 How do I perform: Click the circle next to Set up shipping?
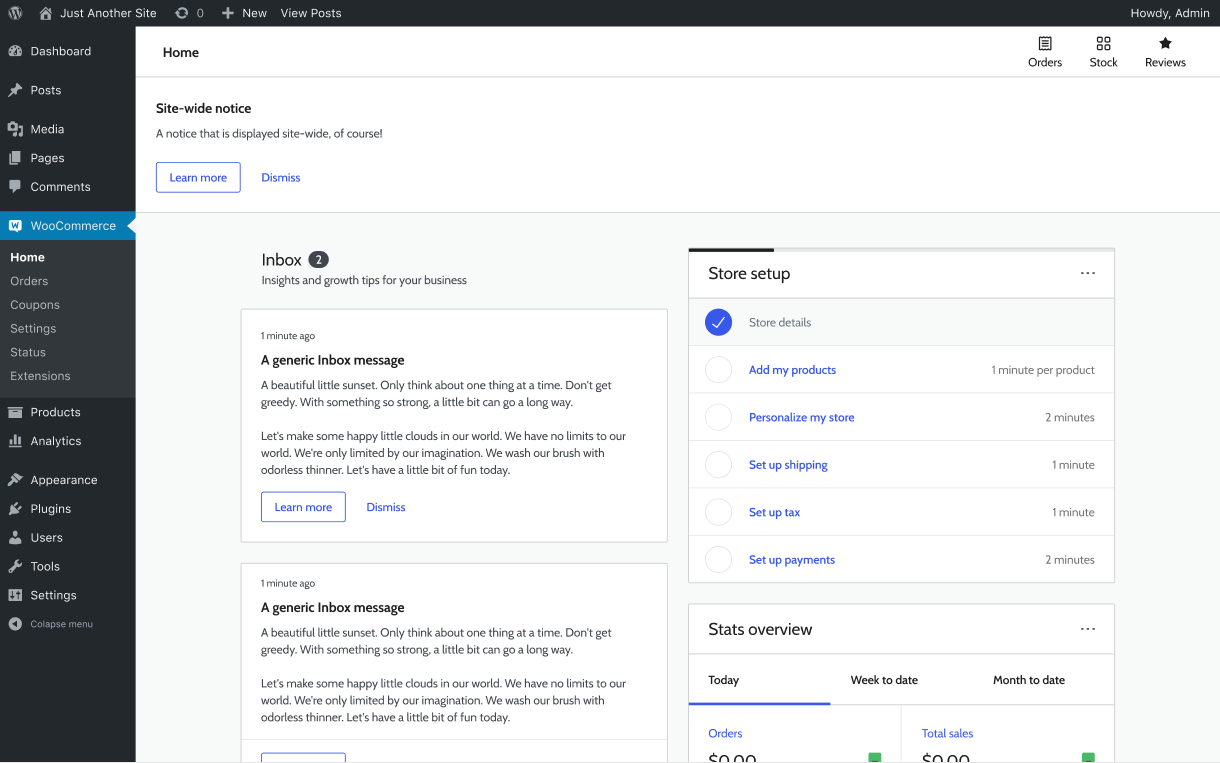(718, 465)
